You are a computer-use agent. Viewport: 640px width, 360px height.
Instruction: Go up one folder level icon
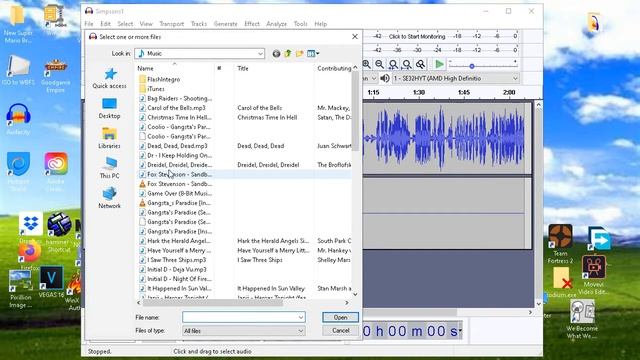tap(288, 53)
